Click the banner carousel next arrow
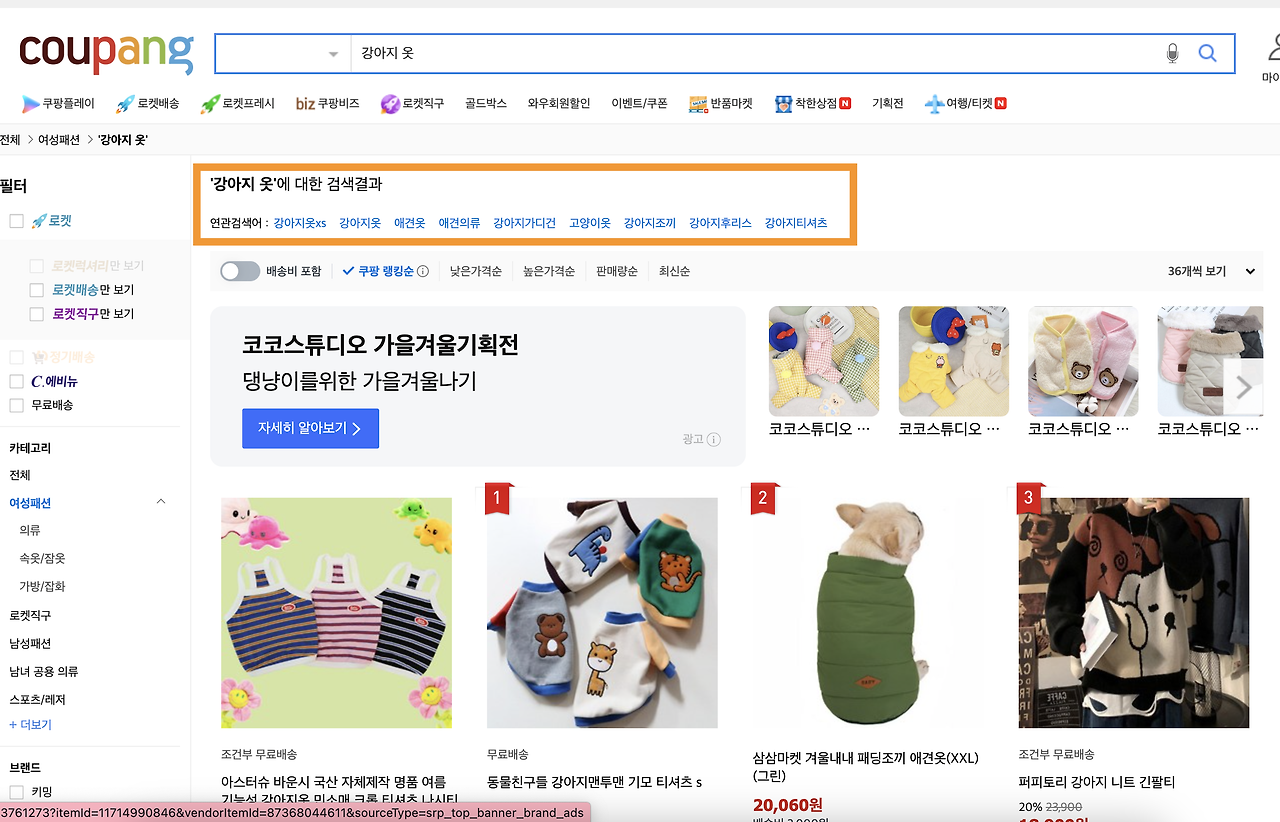The height and width of the screenshot is (822, 1280). tap(1243, 386)
